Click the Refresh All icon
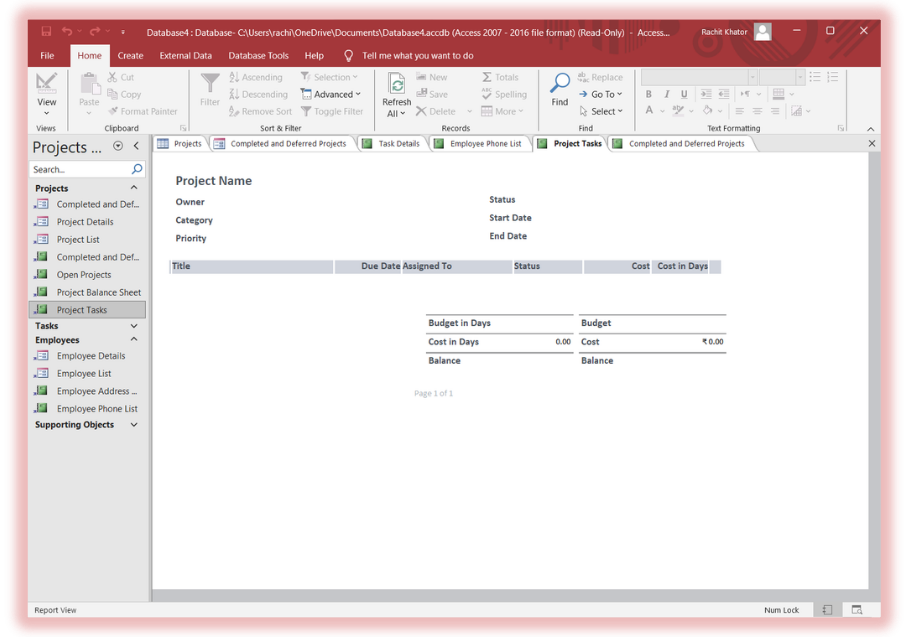This screenshot has height=637, width=908. coord(396,84)
